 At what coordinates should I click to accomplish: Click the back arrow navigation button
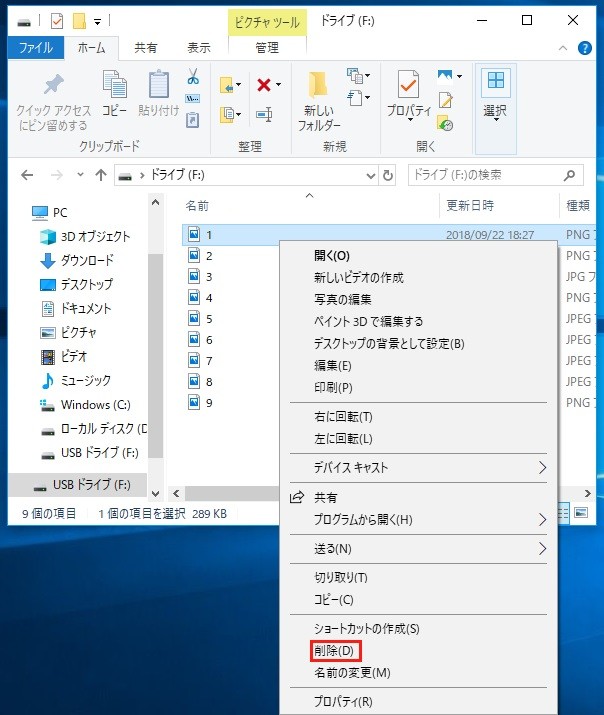[x=27, y=175]
